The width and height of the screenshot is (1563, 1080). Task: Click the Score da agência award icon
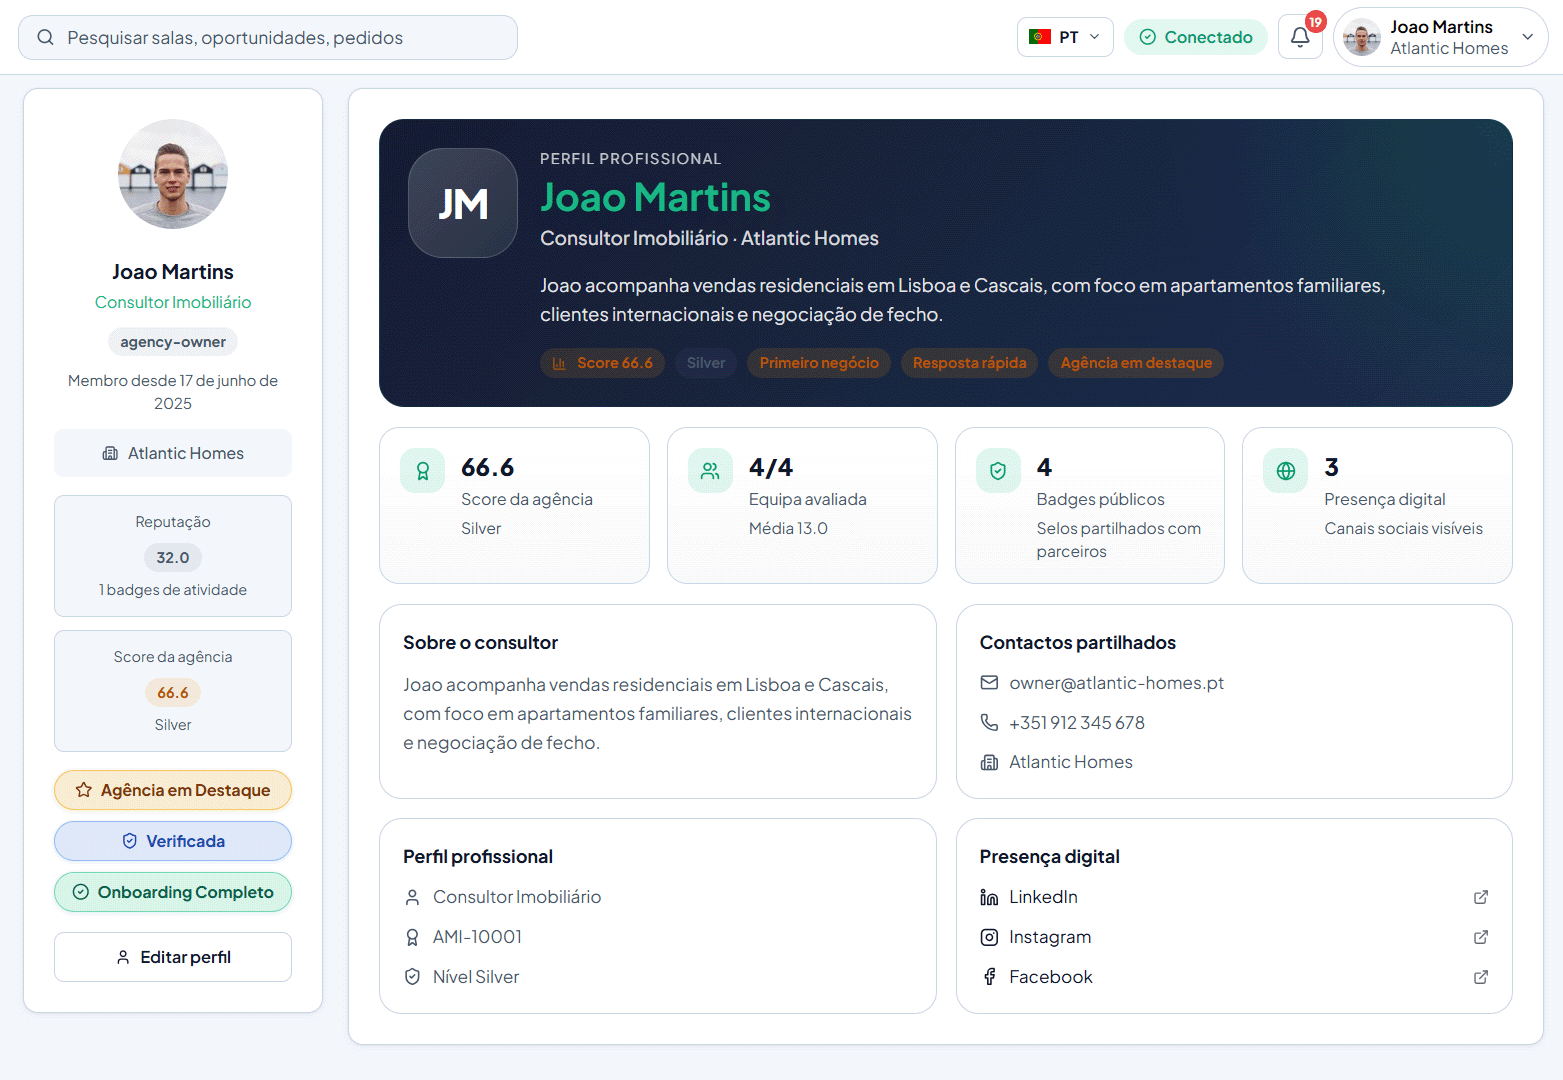pyautogui.click(x=423, y=471)
